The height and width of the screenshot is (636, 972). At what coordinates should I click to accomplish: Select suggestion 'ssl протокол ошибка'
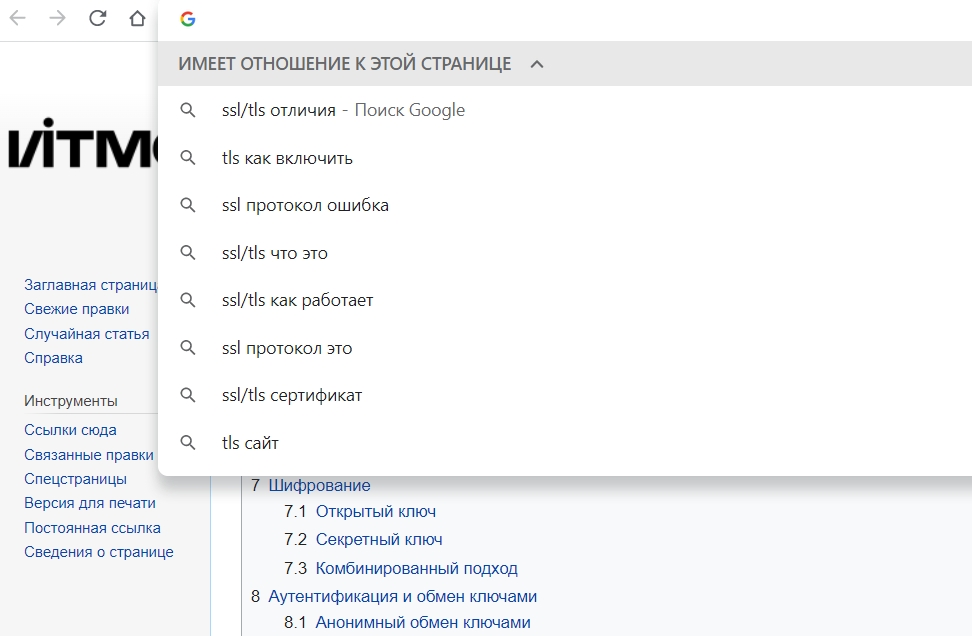pos(305,205)
